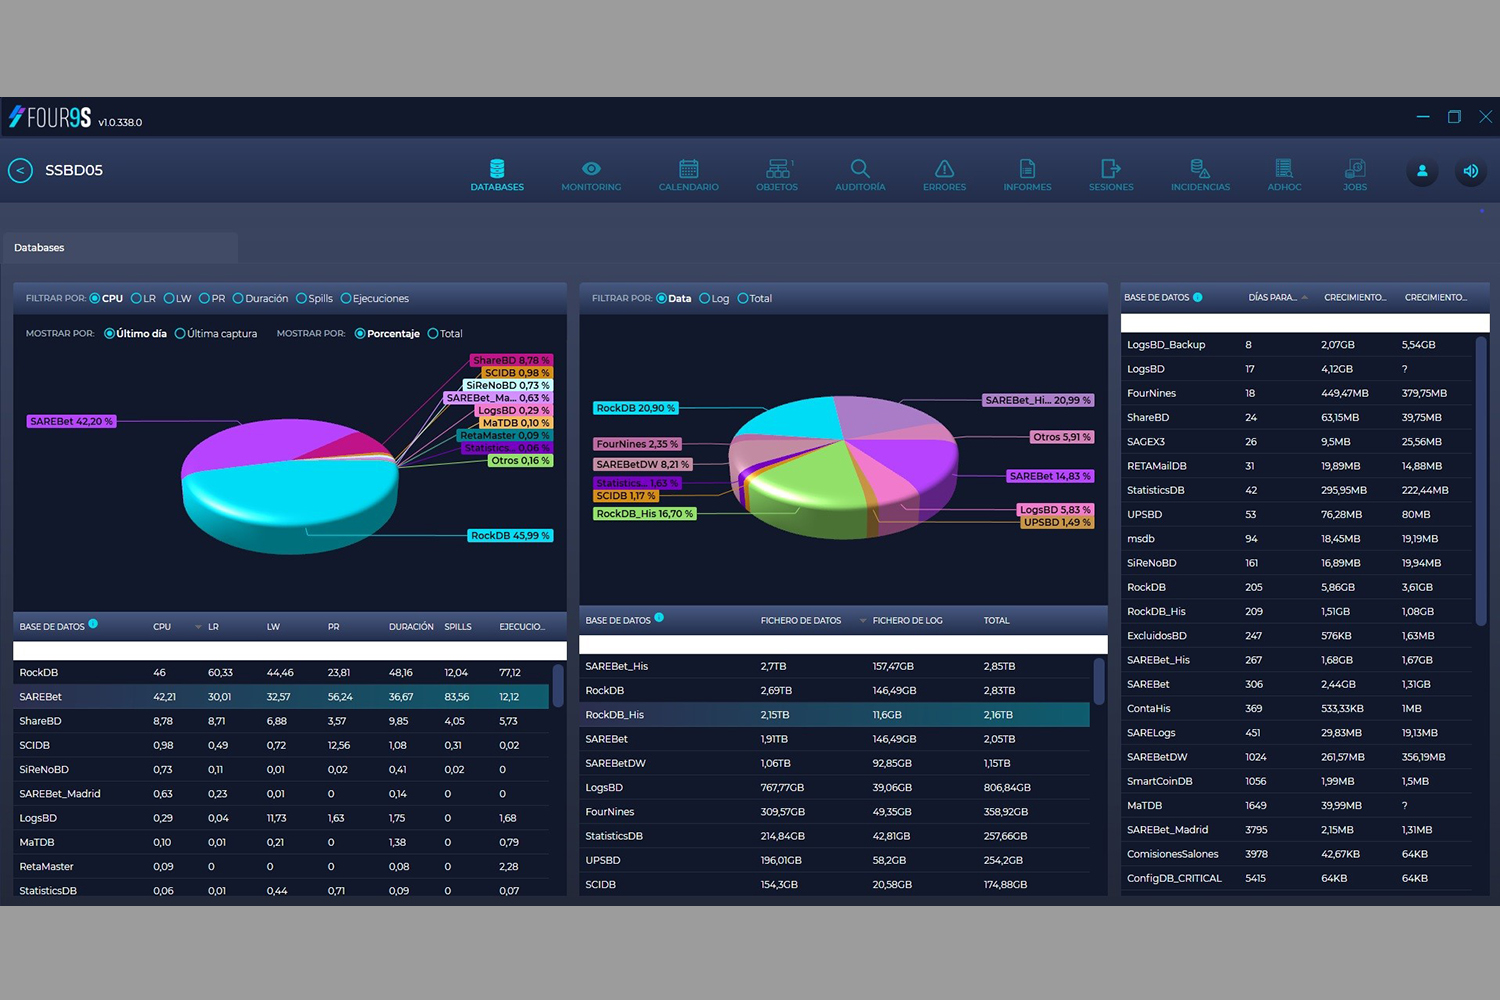Select ConfigDB_CRITICAL row in growth table
This screenshot has height=1000, width=1500.
[x=1297, y=878]
